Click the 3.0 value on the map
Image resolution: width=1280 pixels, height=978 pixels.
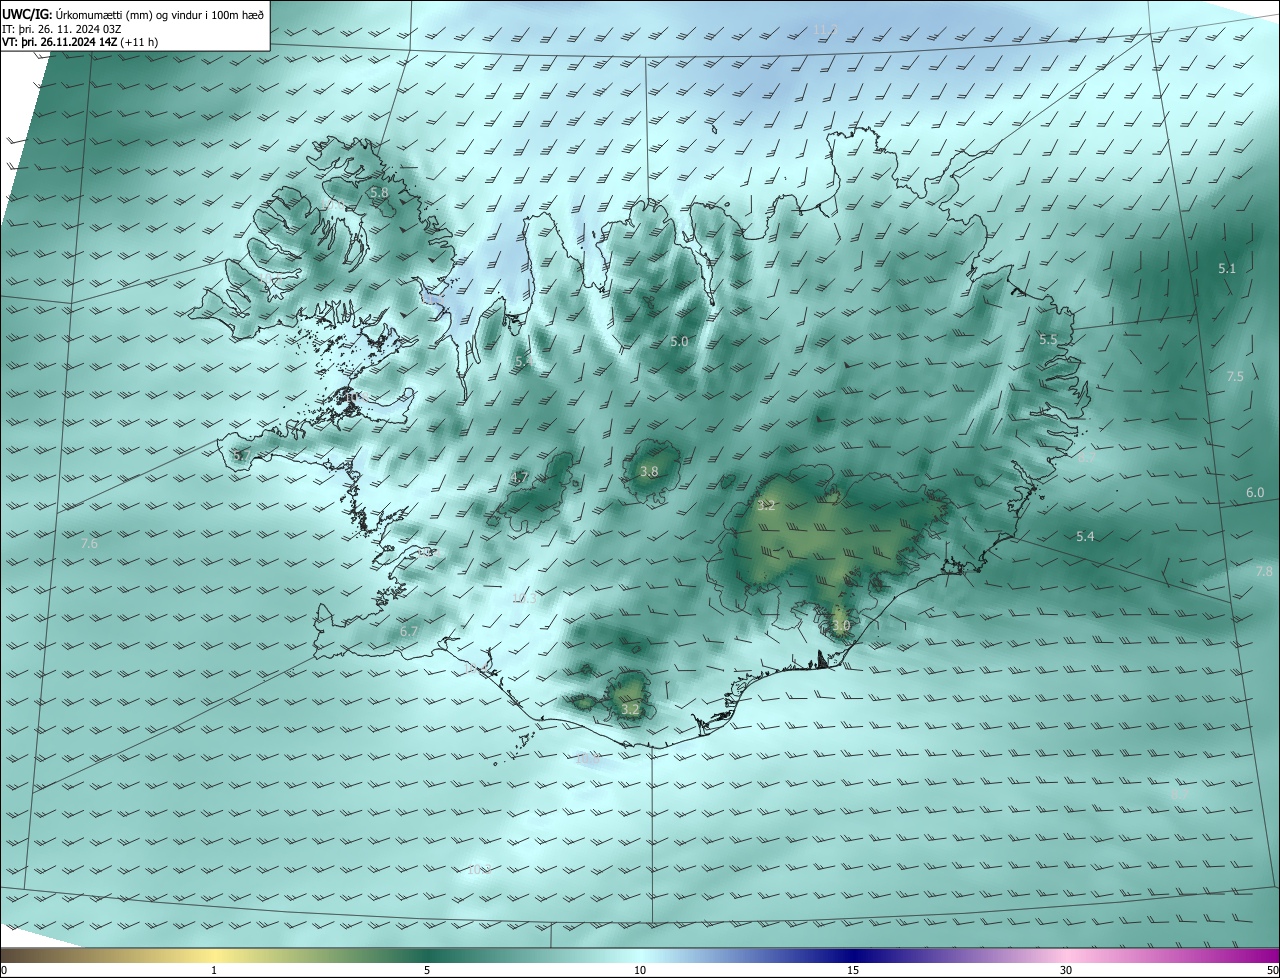[x=841, y=627]
